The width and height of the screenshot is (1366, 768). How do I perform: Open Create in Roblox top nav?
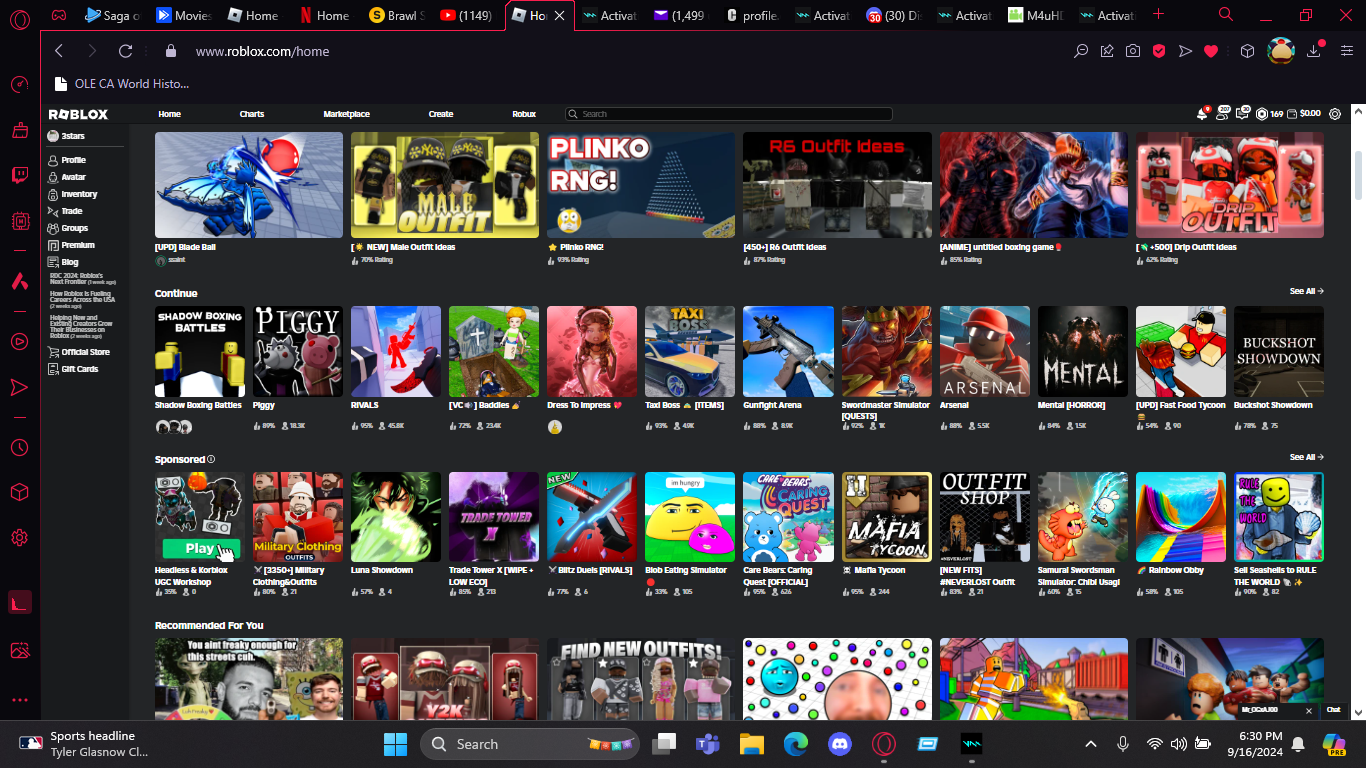click(x=441, y=114)
